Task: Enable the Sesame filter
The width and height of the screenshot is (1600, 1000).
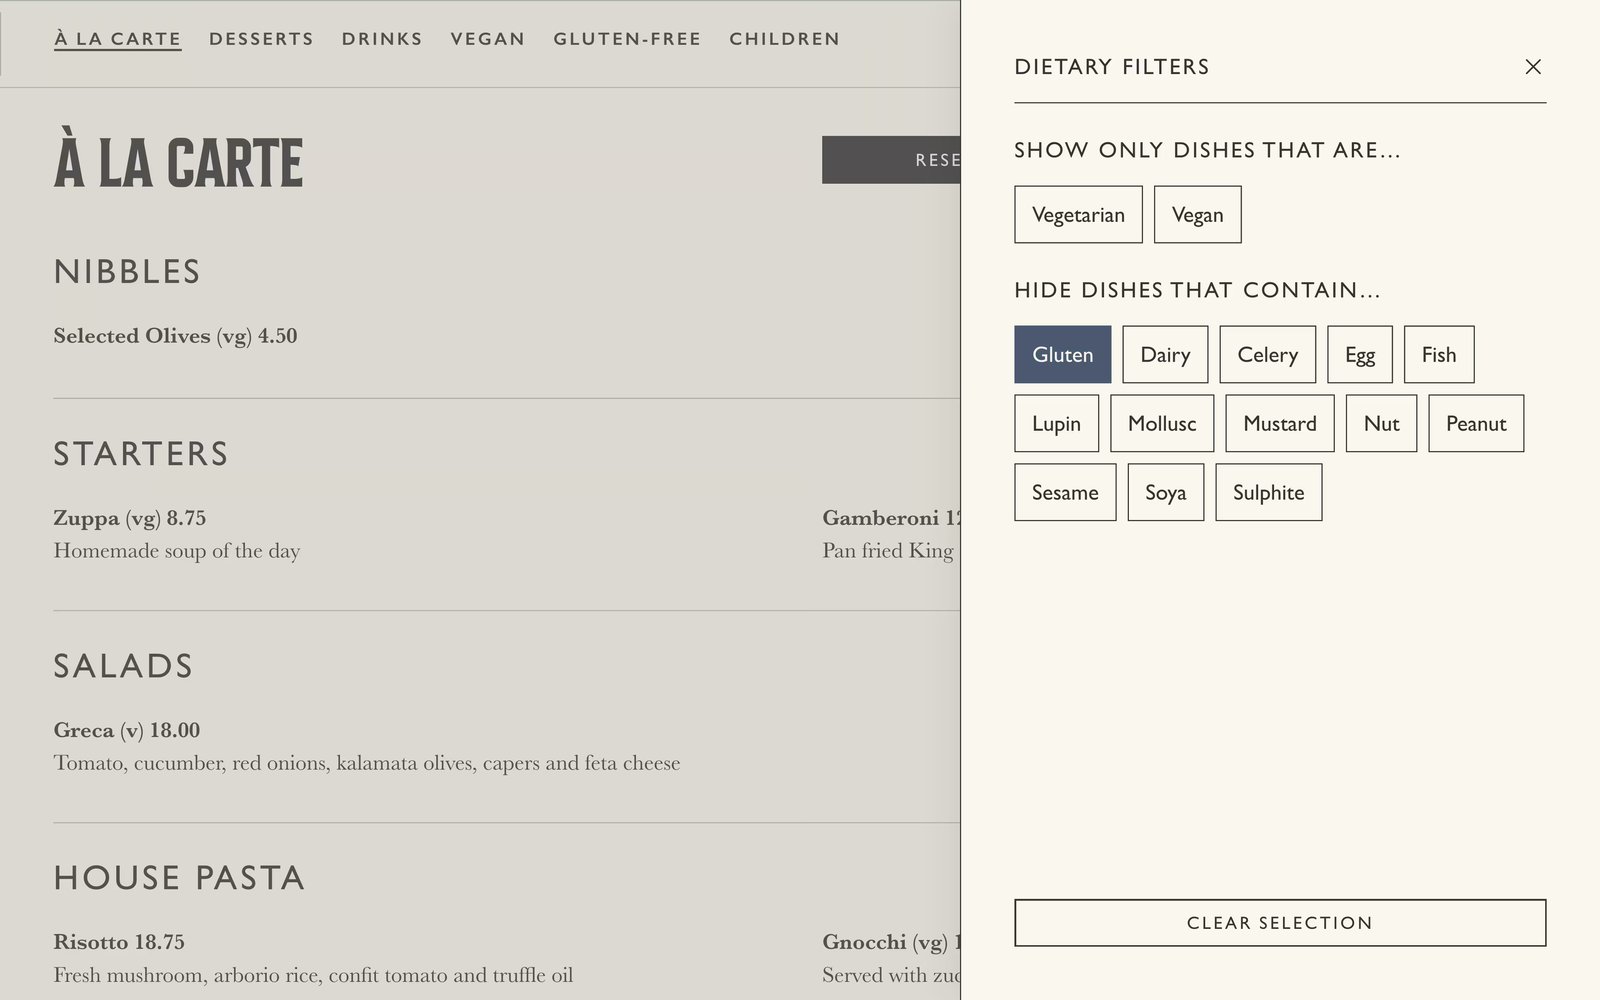Action: coord(1065,493)
